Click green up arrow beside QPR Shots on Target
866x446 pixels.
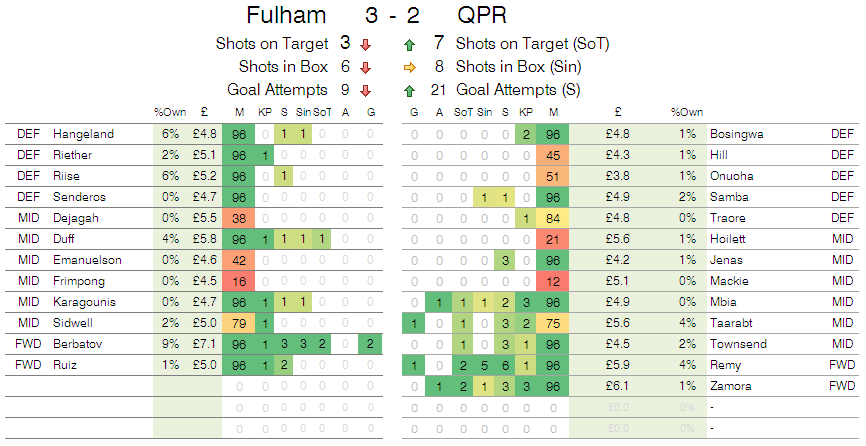(409, 45)
